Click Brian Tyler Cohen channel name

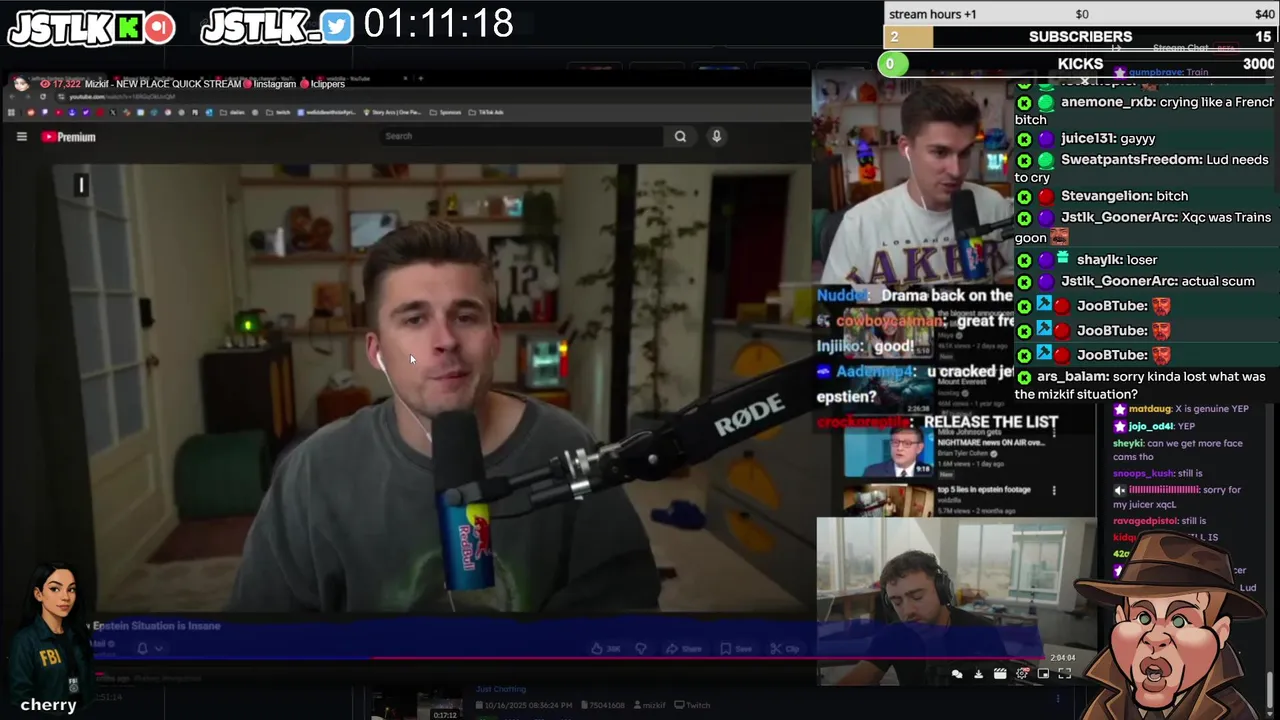966,453
